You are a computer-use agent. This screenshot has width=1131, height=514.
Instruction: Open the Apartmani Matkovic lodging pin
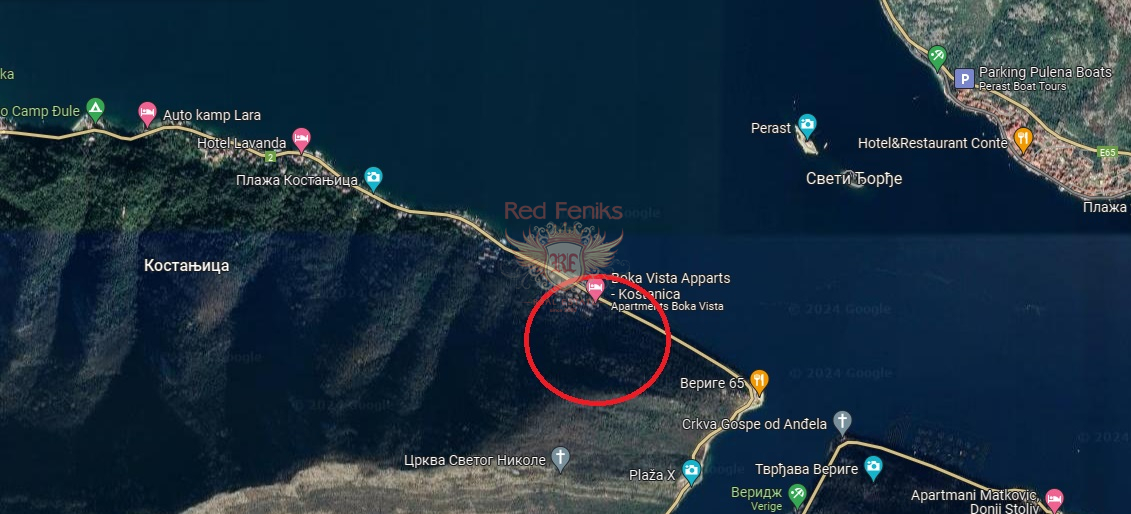tap(1054, 498)
